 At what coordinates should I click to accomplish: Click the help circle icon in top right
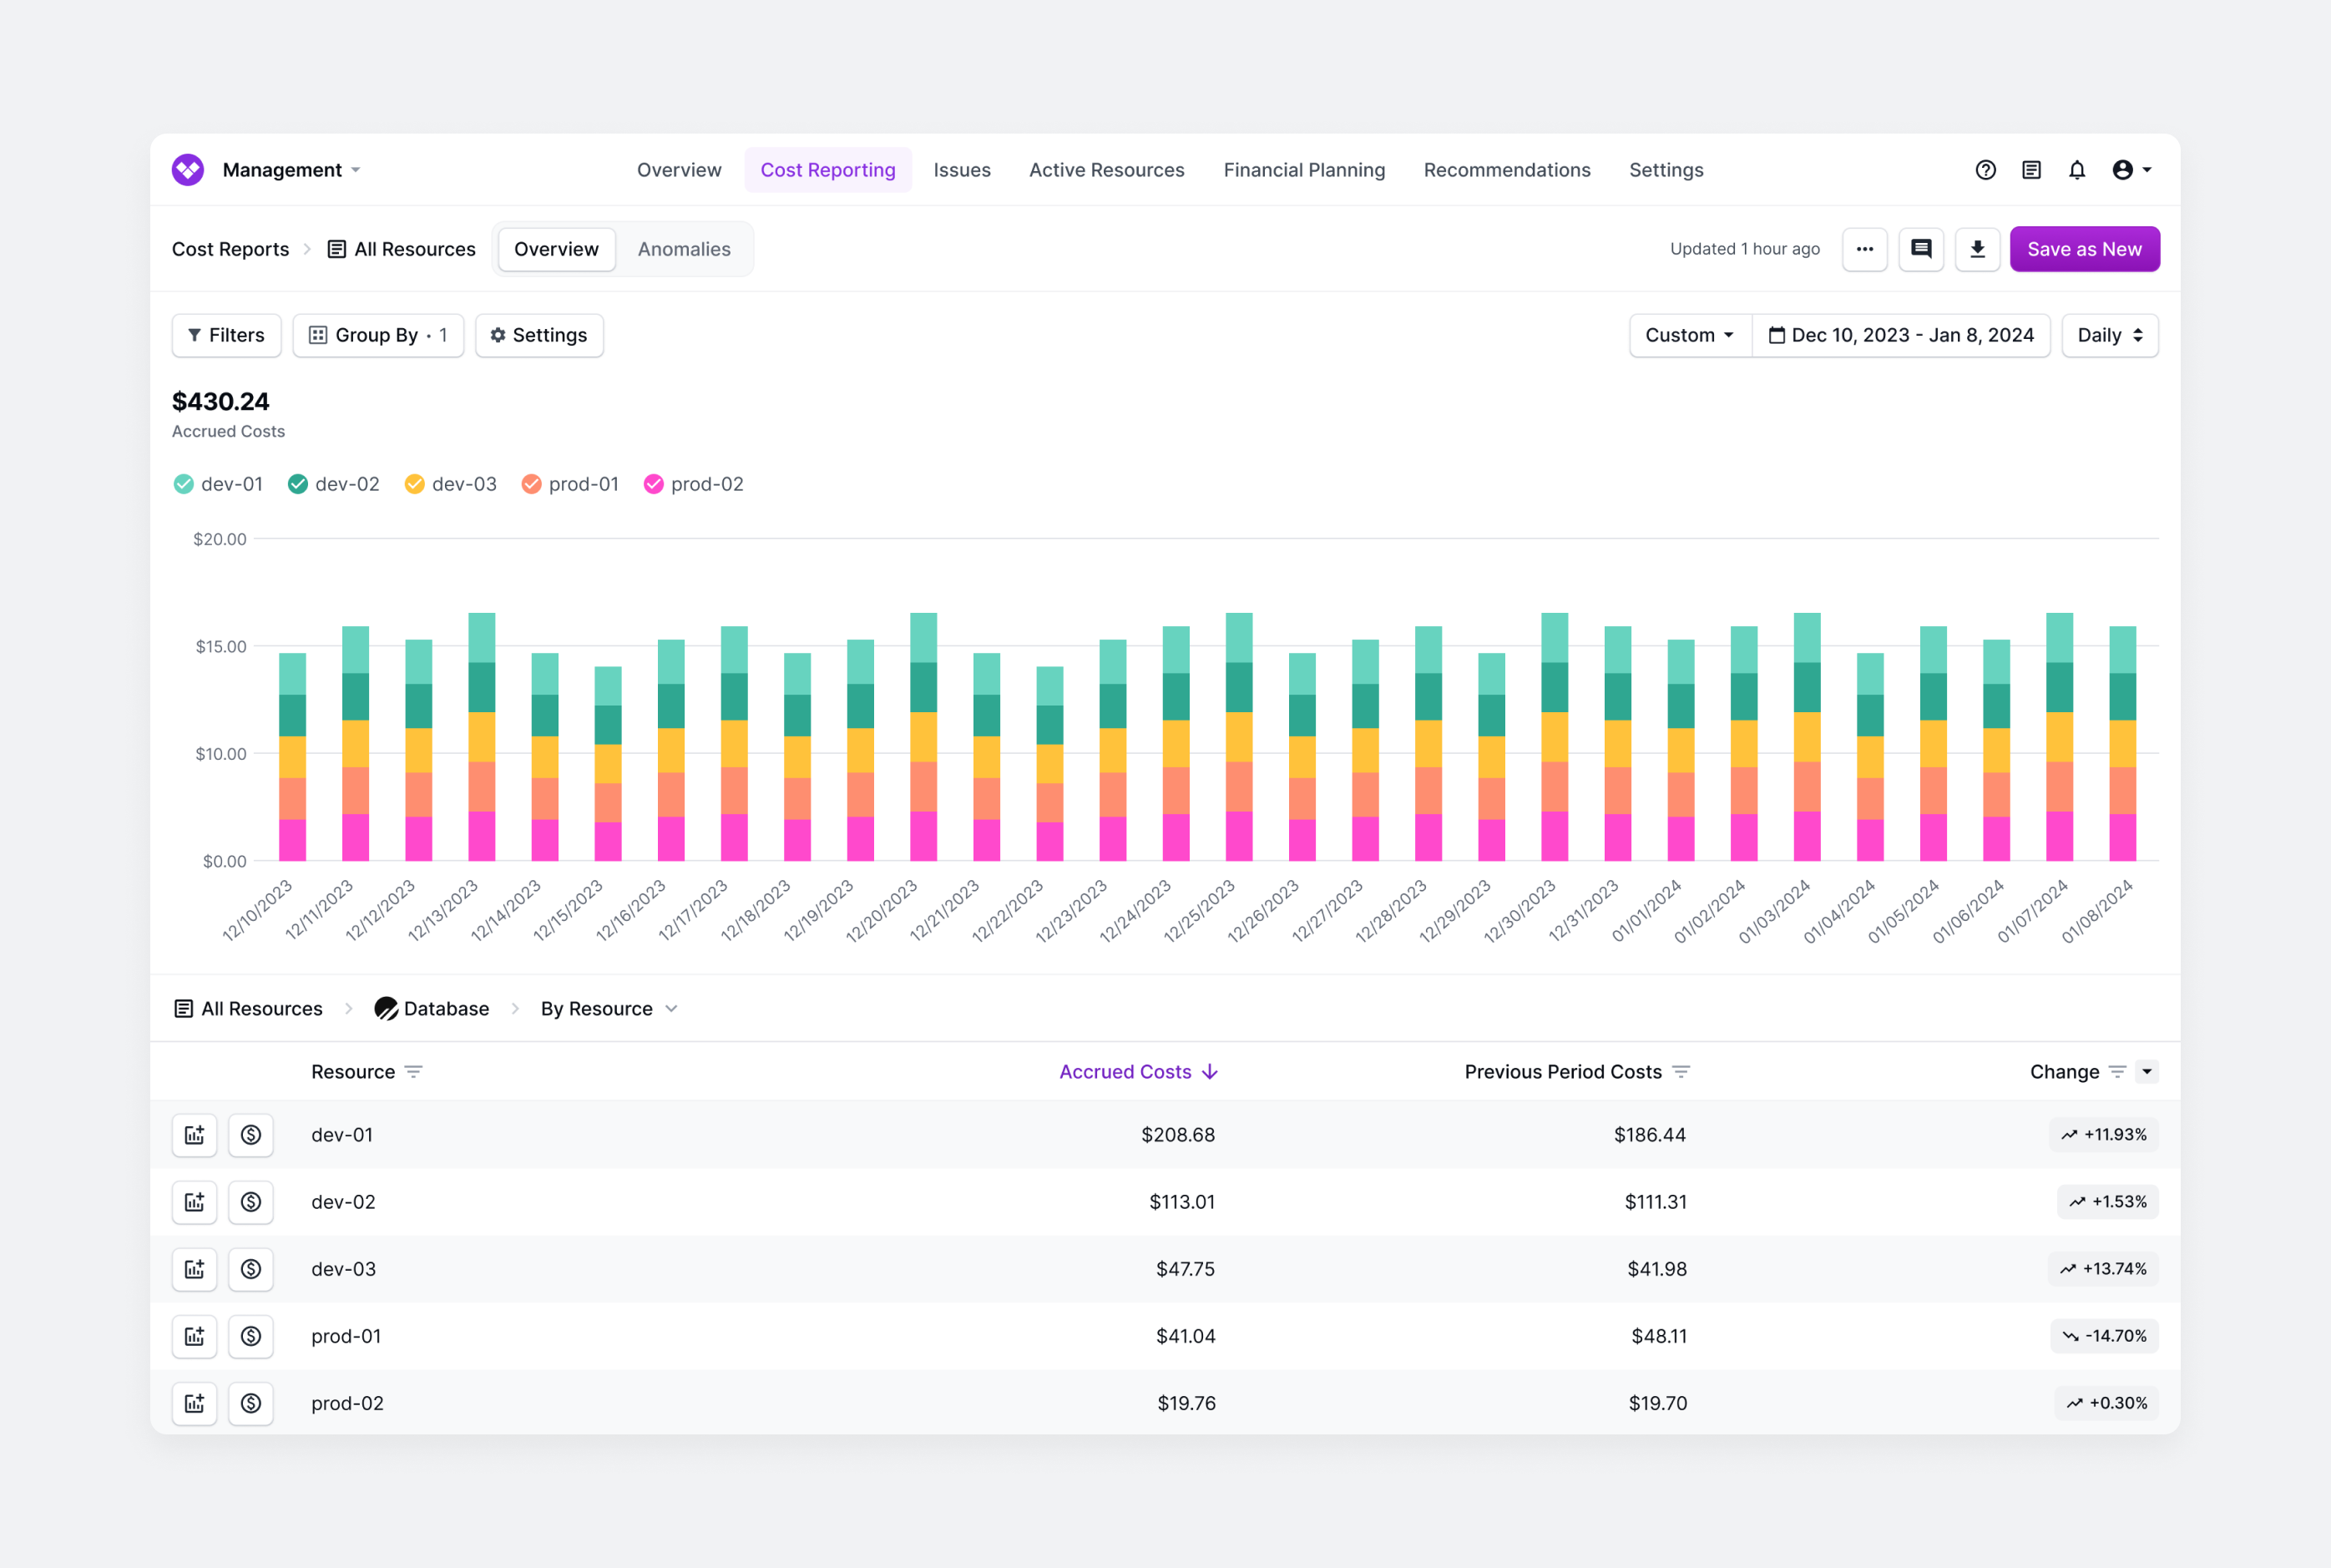(1985, 169)
